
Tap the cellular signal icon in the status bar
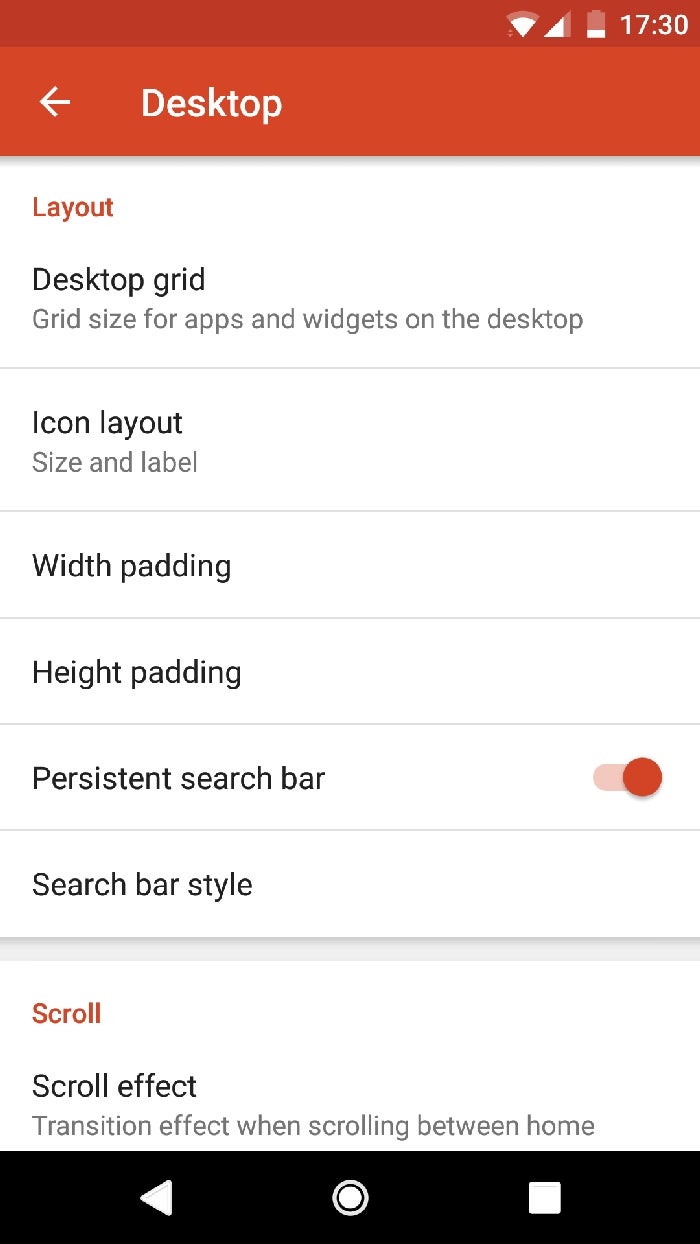point(560,25)
